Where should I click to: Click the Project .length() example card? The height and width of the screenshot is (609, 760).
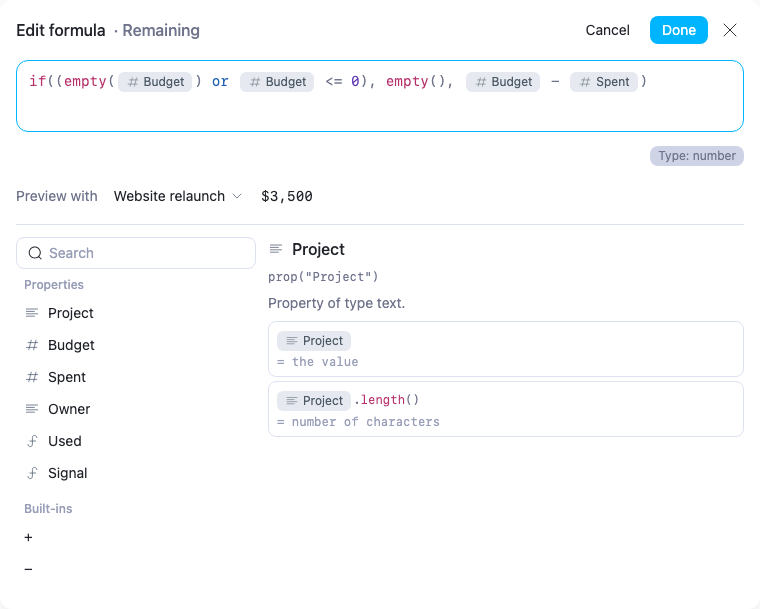[x=506, y=409]
